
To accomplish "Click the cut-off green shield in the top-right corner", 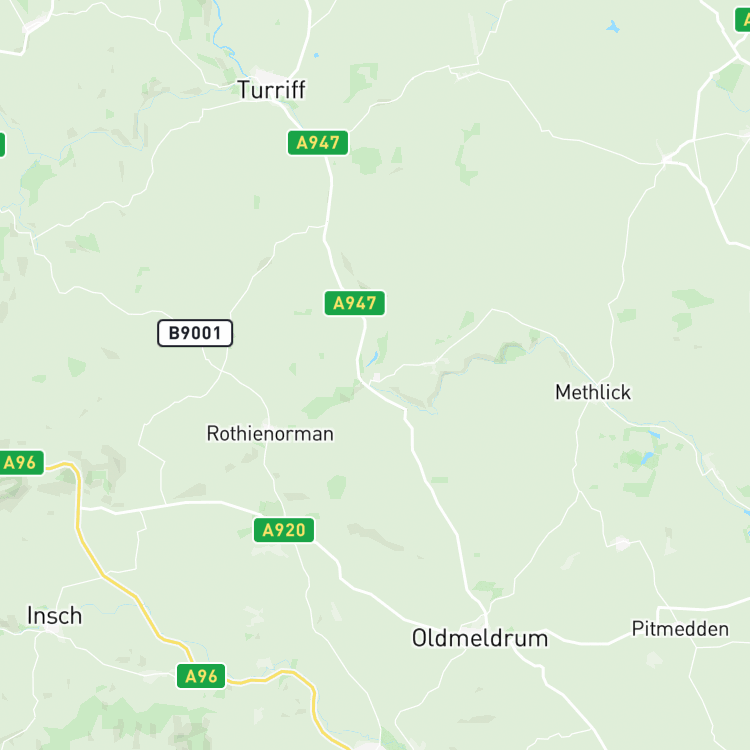I will 743,21.
